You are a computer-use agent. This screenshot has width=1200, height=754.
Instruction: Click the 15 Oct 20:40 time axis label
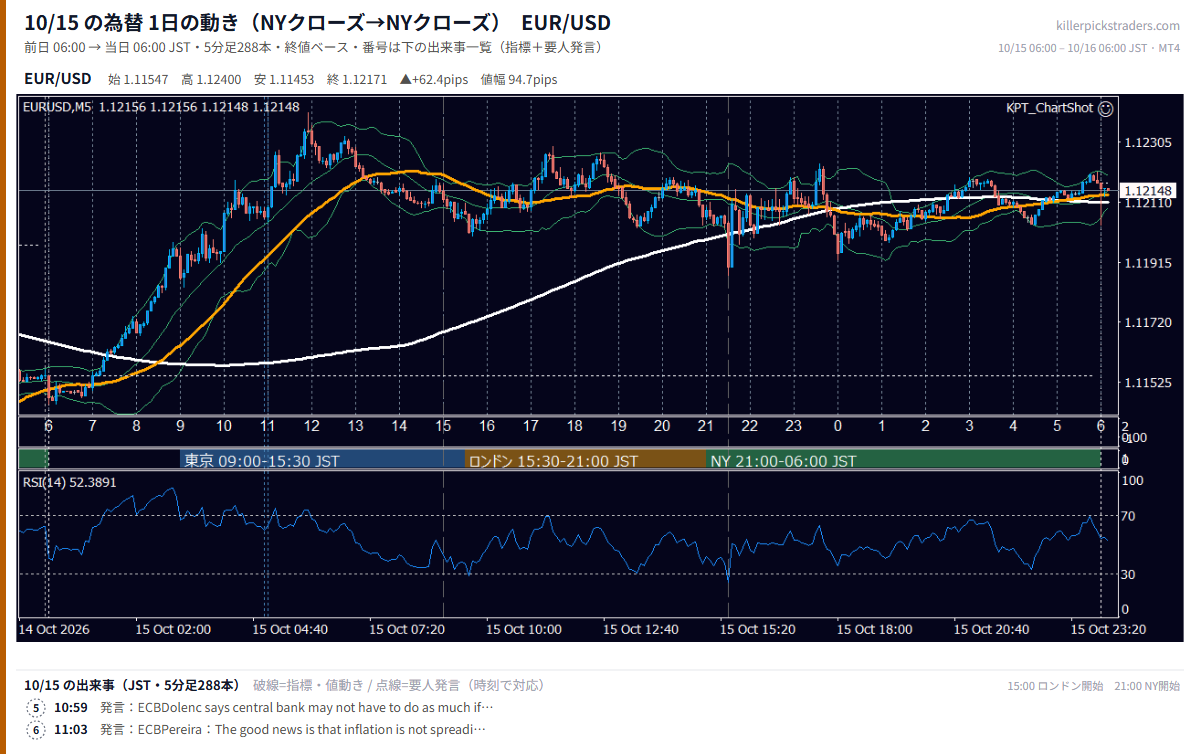[992, 629]
